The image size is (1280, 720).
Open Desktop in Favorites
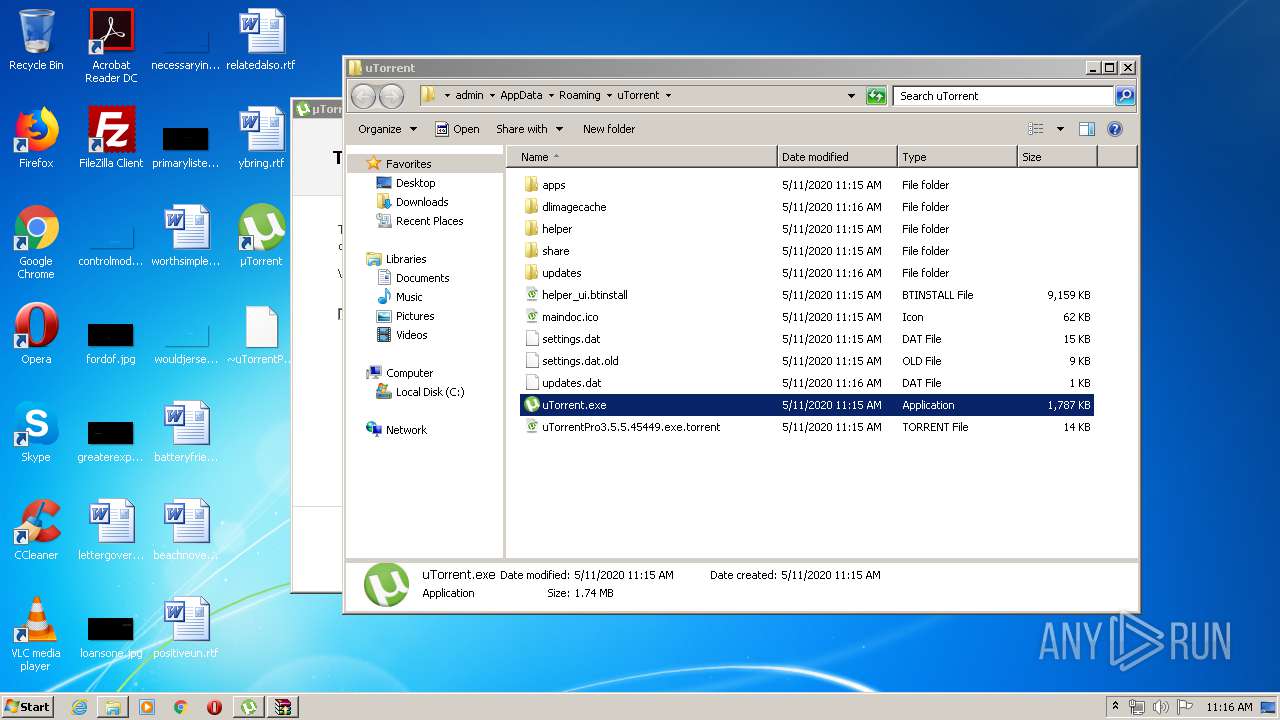[415, 183]
